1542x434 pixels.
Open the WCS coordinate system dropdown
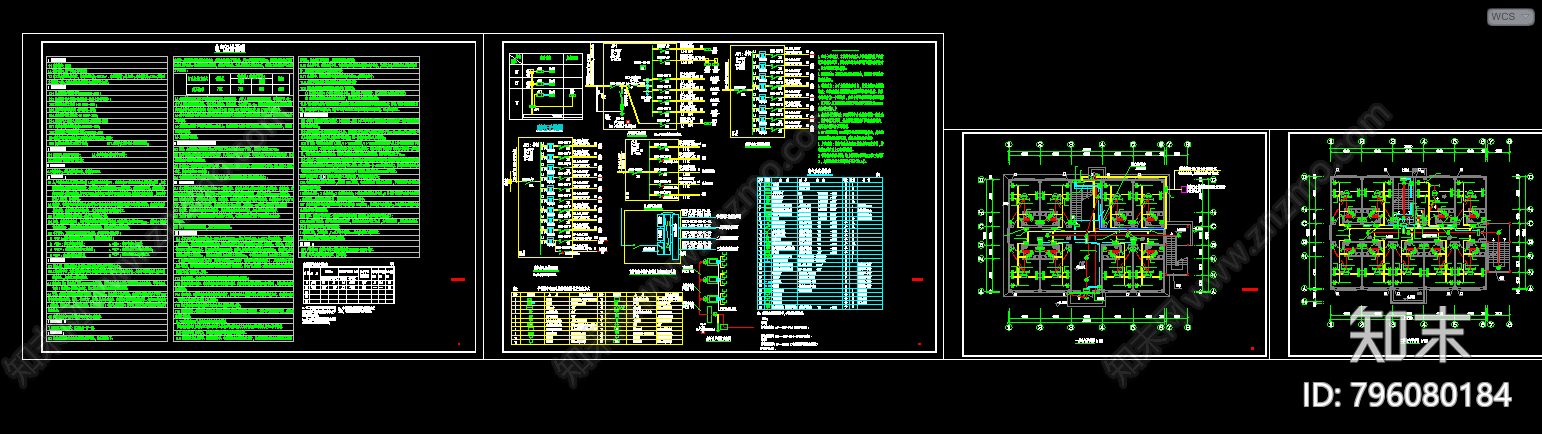[1510, 16]
